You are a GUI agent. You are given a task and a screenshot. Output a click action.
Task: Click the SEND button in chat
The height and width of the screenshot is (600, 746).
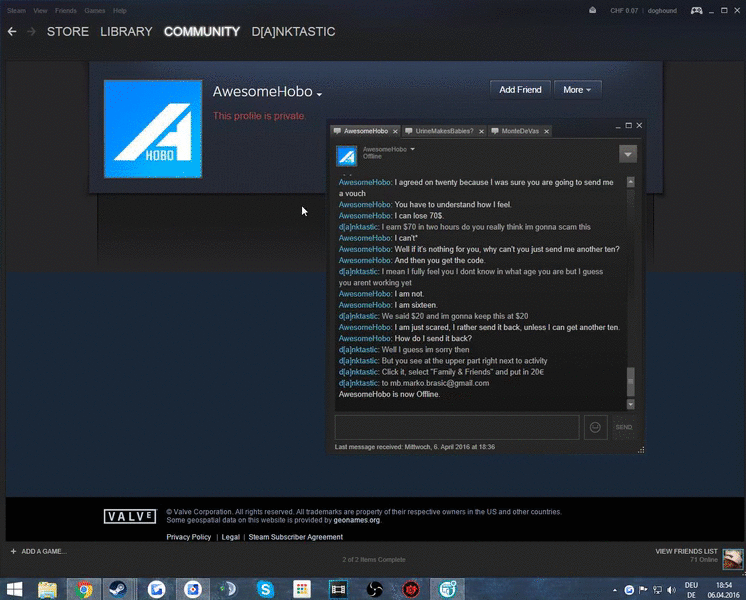pyautogui.click(x=623, y=427)
